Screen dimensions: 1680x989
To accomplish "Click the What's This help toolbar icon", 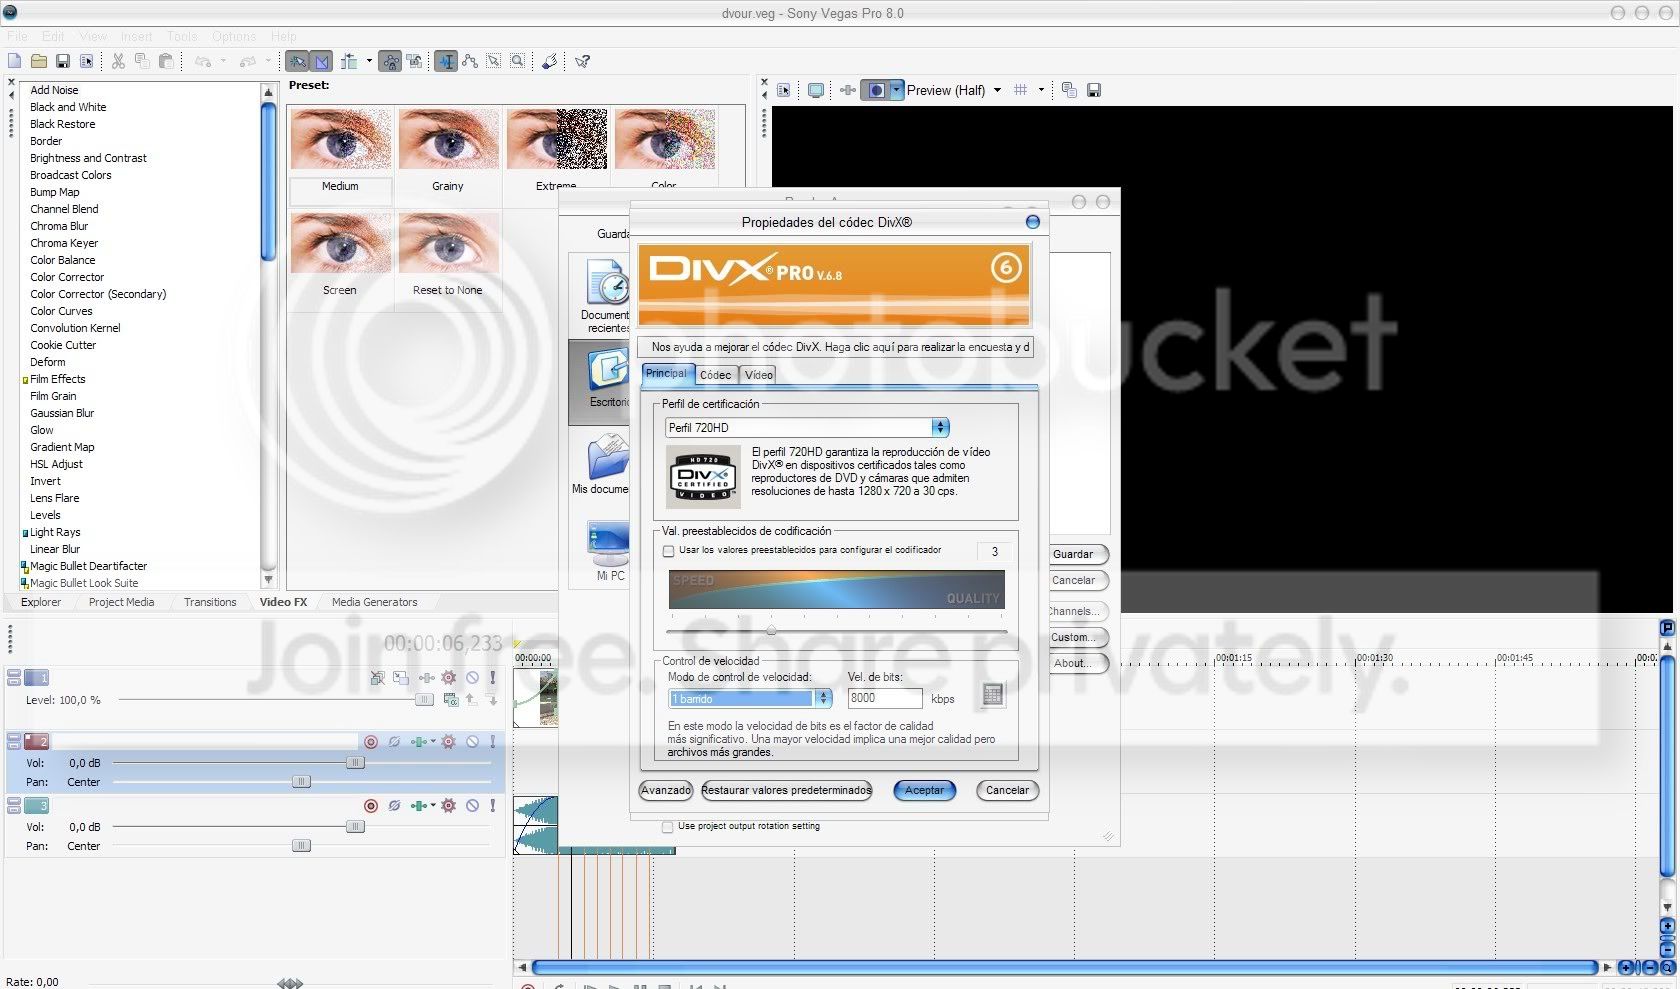I will pyautogui.click(x=583, y=61).
